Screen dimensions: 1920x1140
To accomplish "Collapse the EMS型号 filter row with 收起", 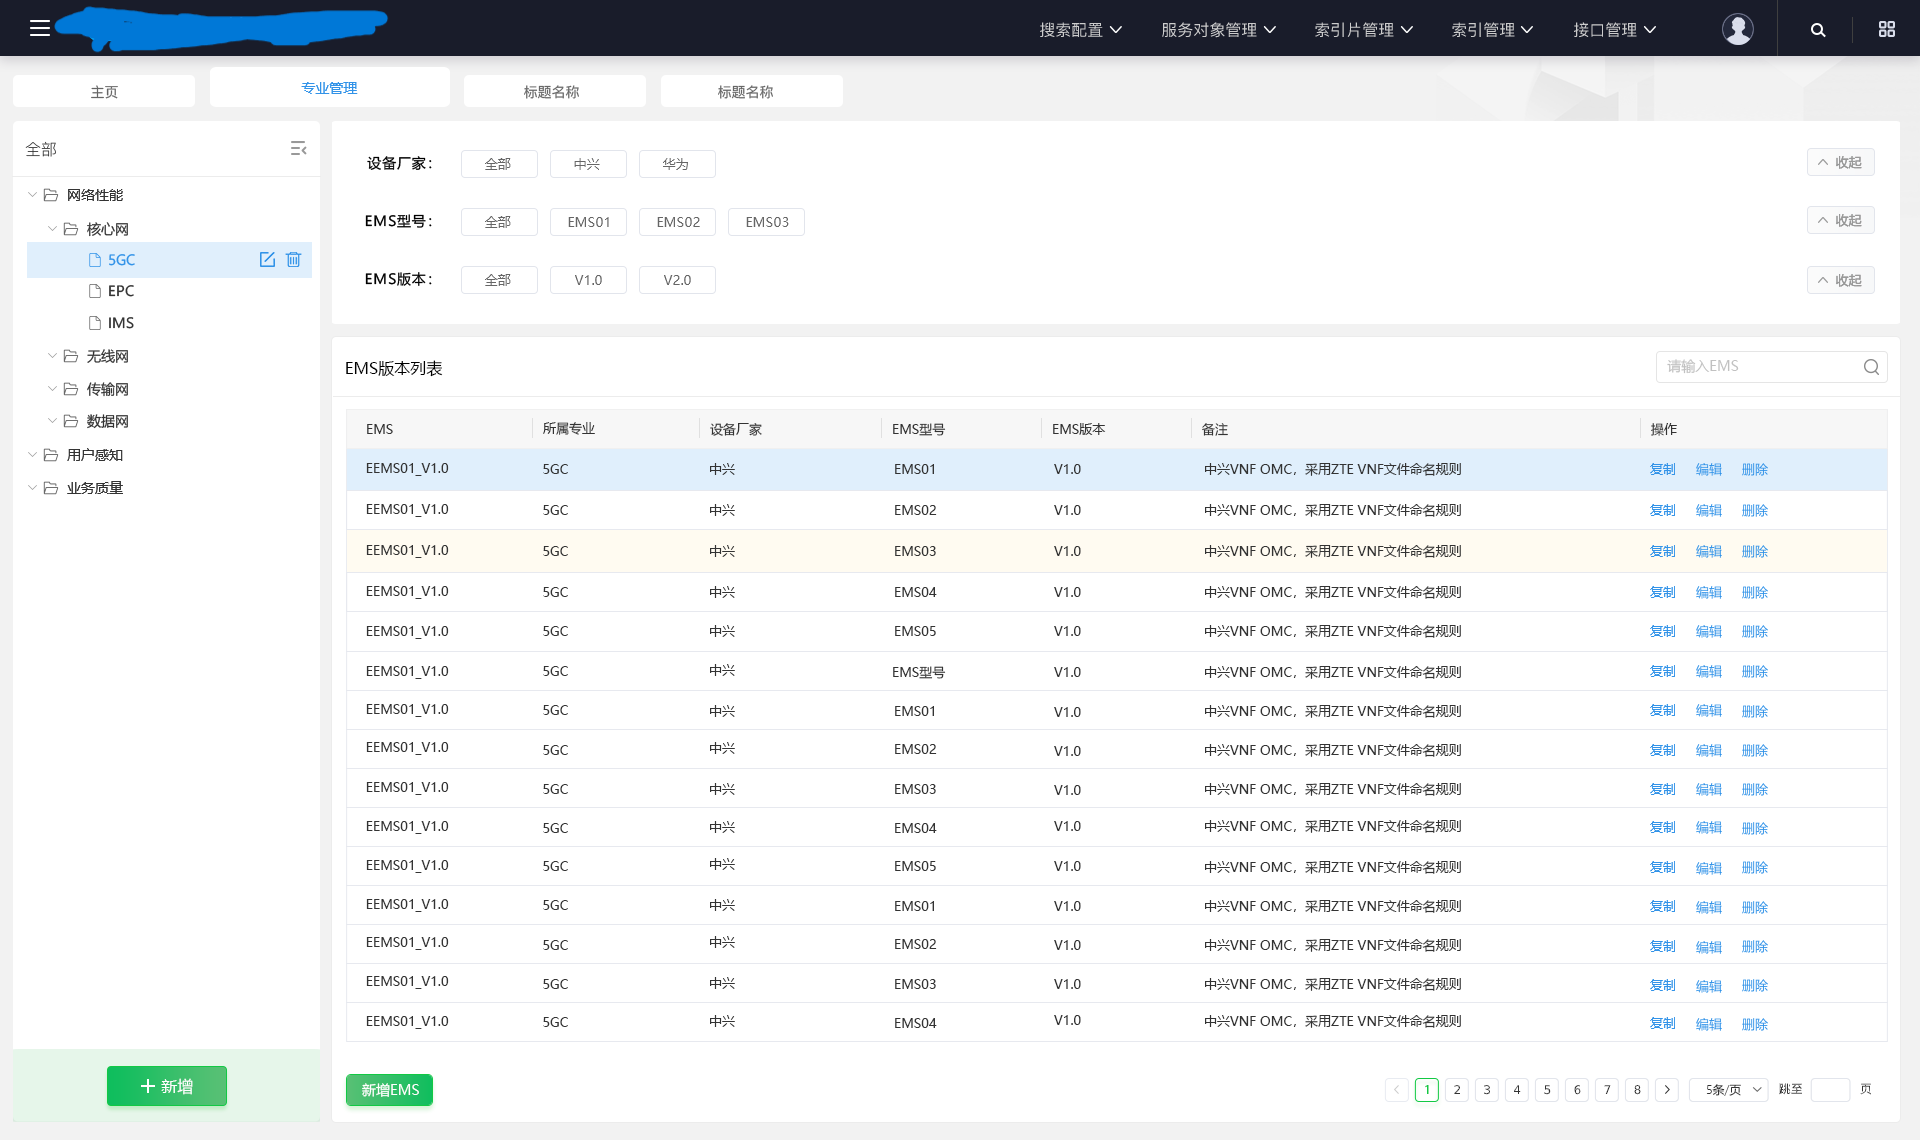I will [1840, 220].
